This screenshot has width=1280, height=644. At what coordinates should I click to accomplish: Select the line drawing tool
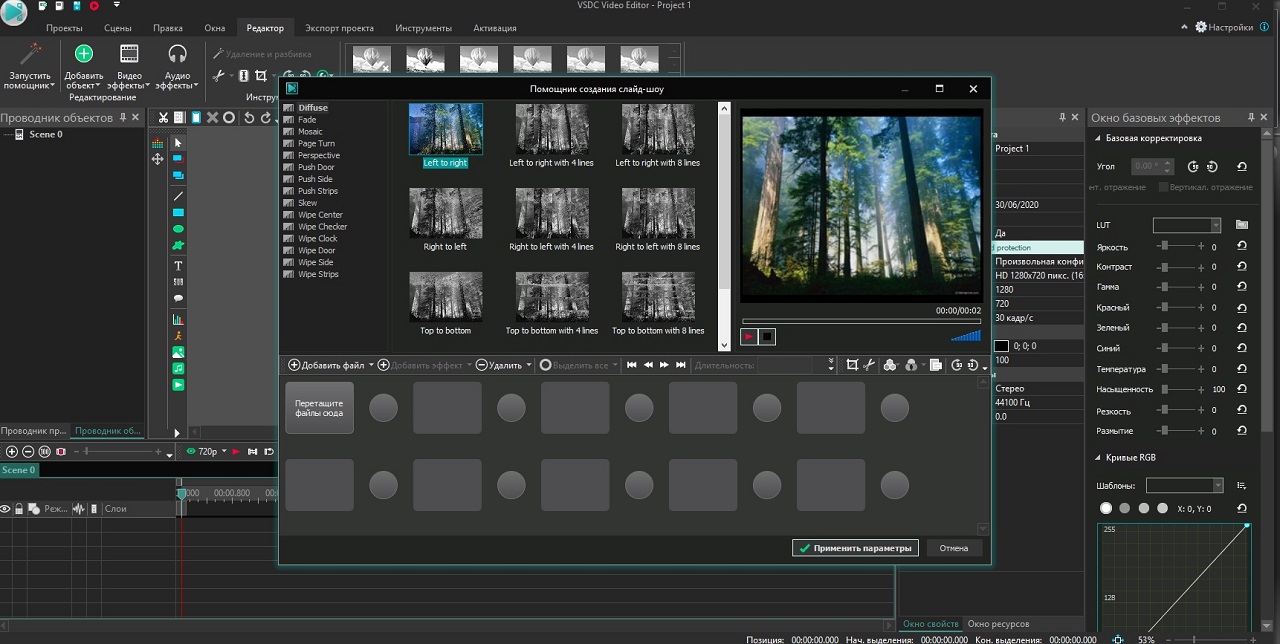[x=178, y=196]
